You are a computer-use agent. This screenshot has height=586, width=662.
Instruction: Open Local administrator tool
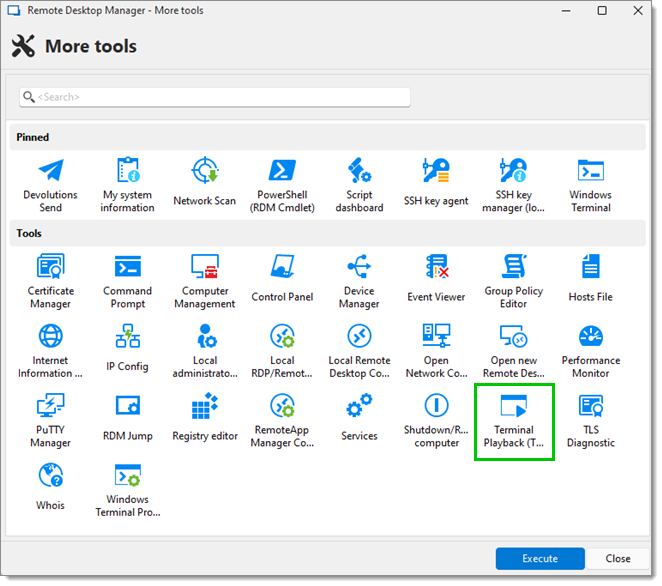tap(205, 350)
